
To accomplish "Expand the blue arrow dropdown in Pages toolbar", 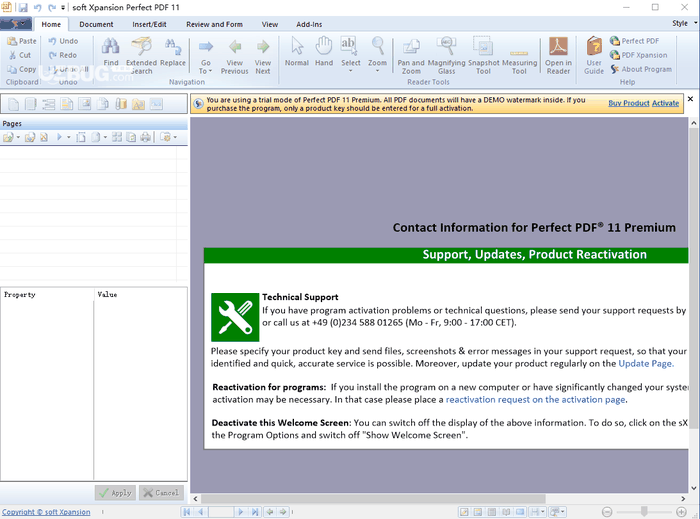I will 68,137.
